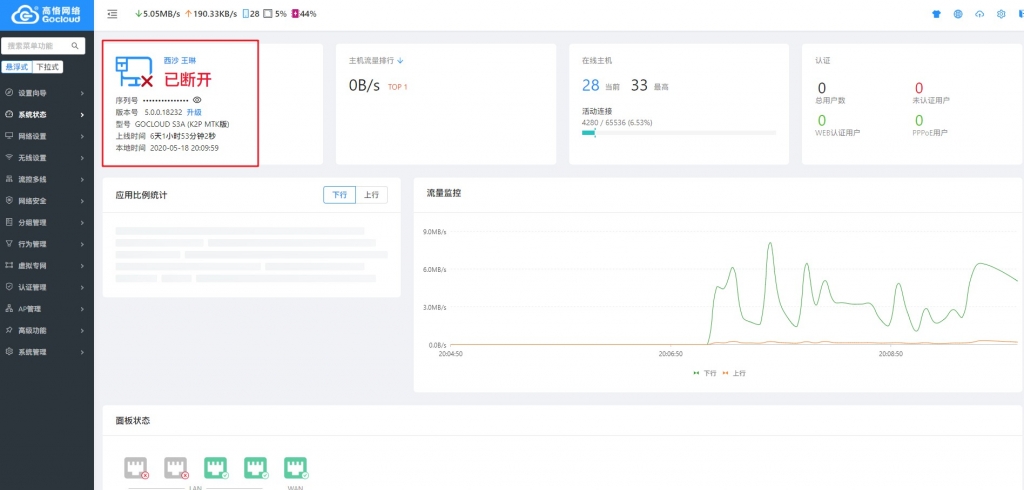Image resolution: width=1024 pixels, height=490 pixels.
Task: Click the 总用户数 count
Action: click(x=822, y=88)
